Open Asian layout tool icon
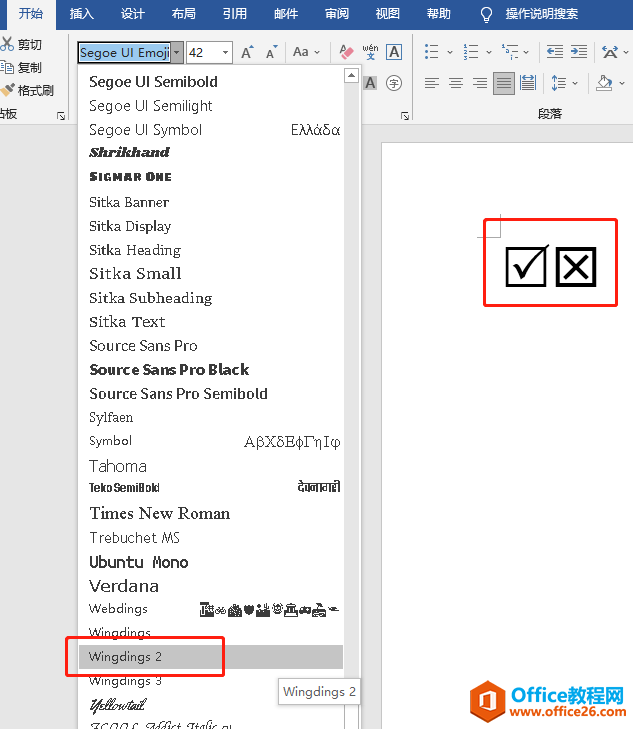 coord(610,52)
